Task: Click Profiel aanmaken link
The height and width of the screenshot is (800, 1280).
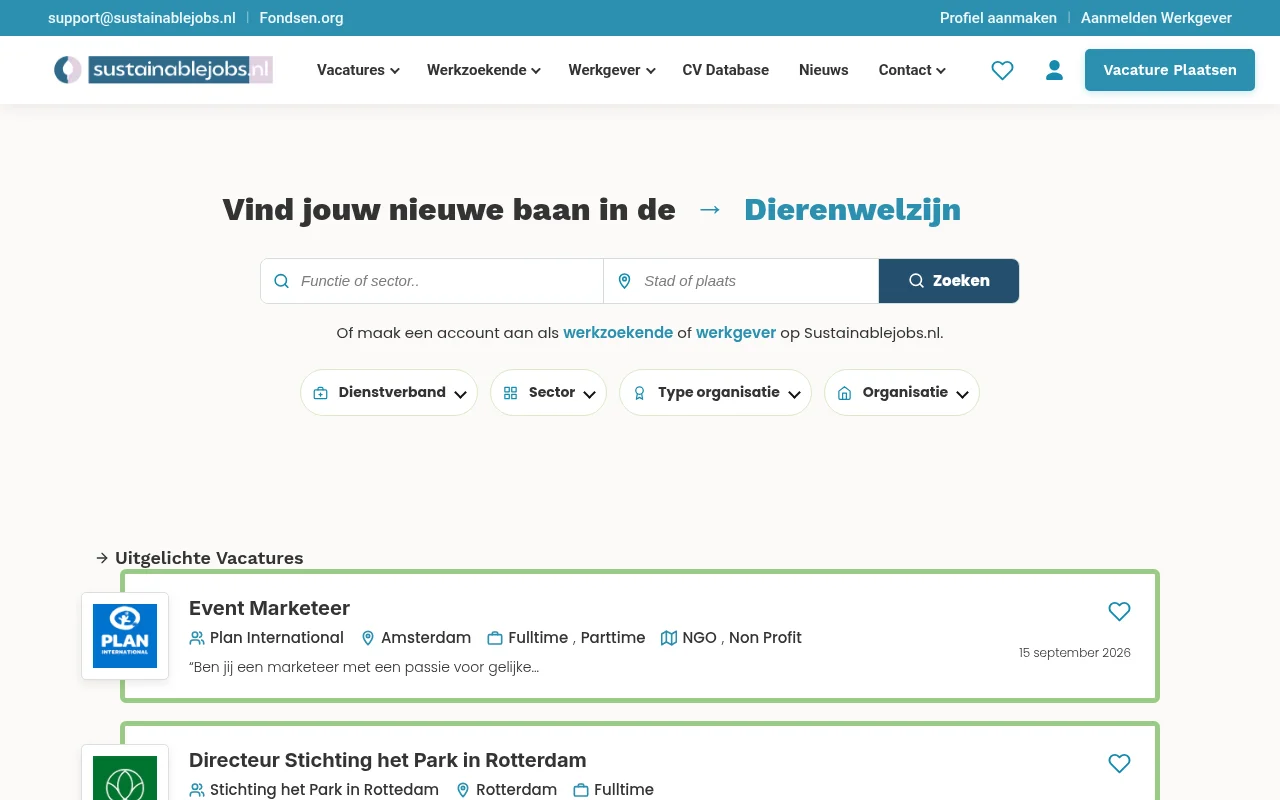Action: tap(998, 18)
